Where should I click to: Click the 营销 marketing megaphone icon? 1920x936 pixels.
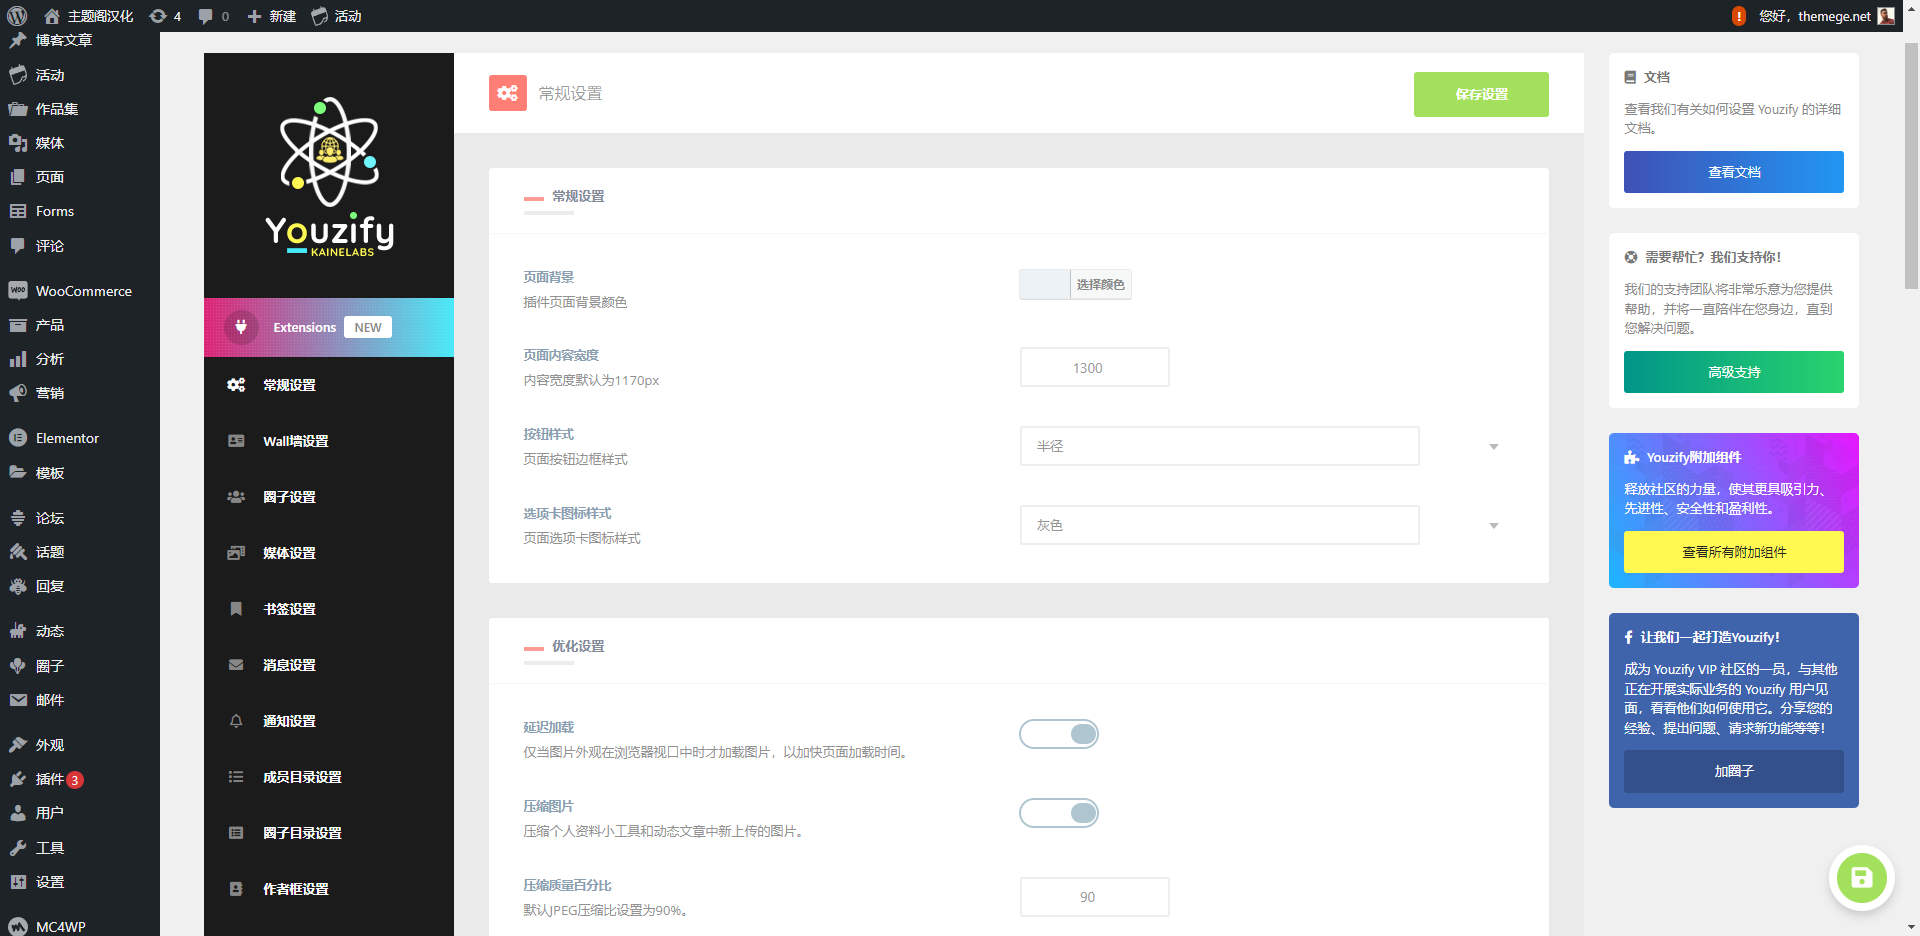point(18,393)
